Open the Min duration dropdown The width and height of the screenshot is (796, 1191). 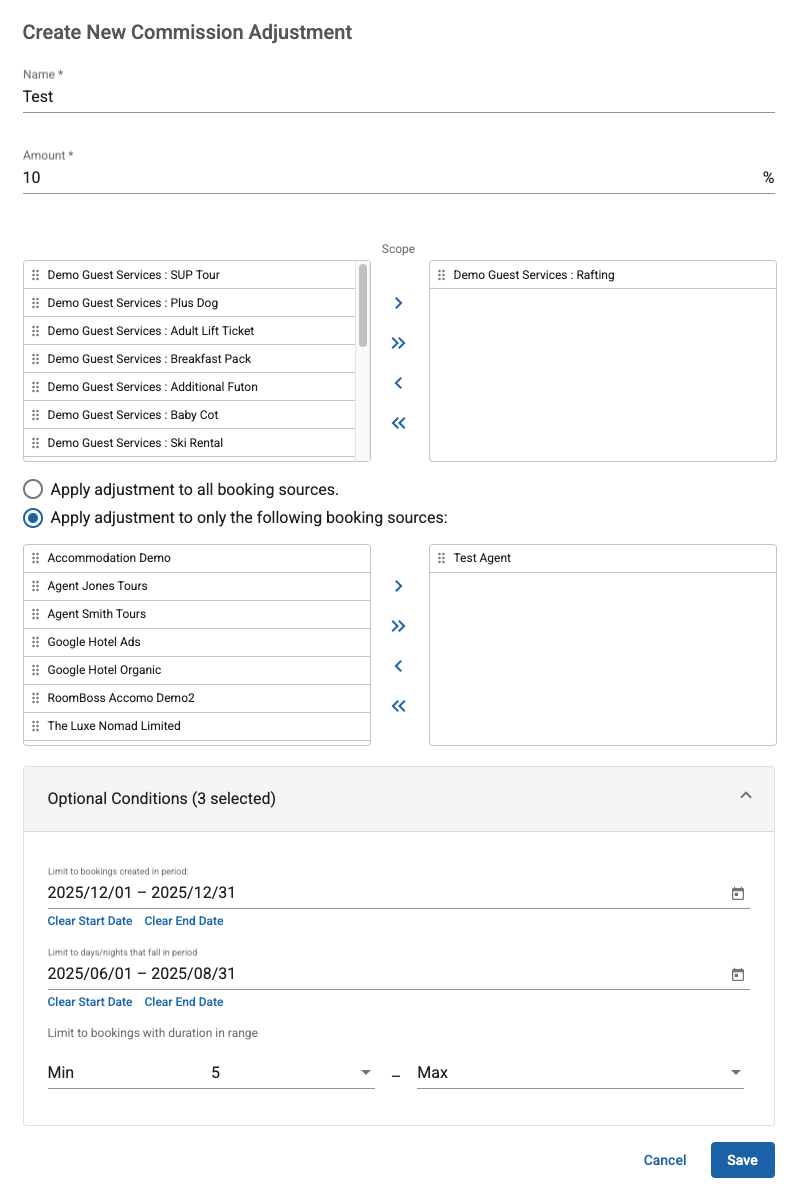[366, 1072]
